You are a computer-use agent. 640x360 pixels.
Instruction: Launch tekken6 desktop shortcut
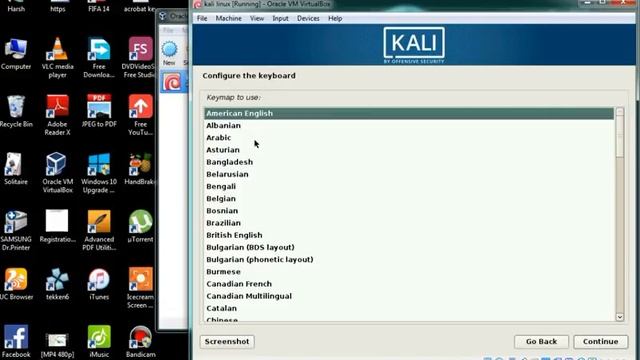pyautogui.click(x=58, y=284)
